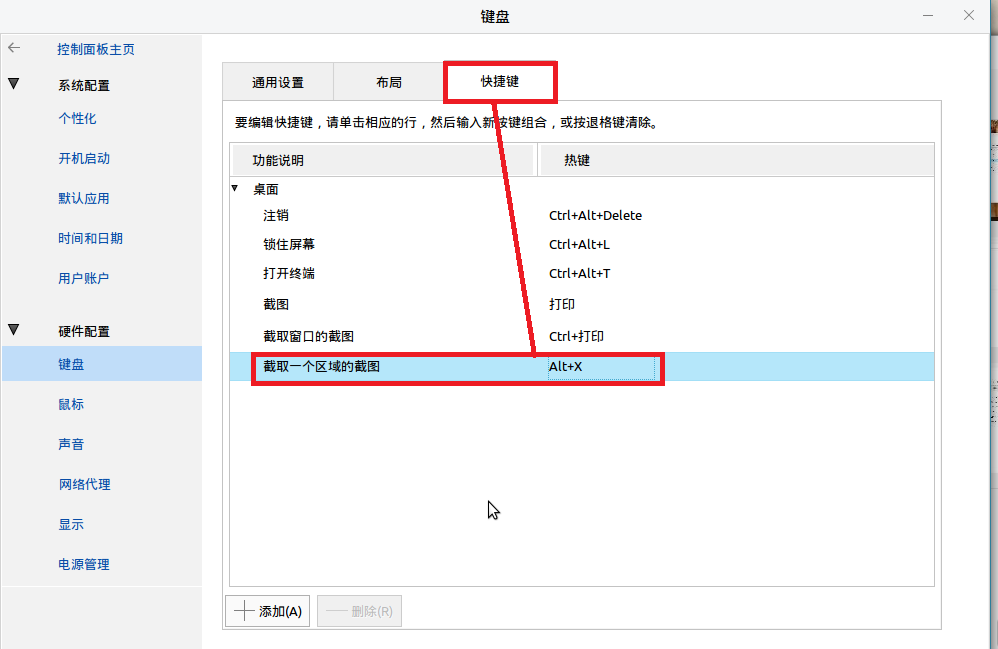Viewport: 998px width, 649px height.
Task: Switch to the 布局 tab
Action: [388, 82]
